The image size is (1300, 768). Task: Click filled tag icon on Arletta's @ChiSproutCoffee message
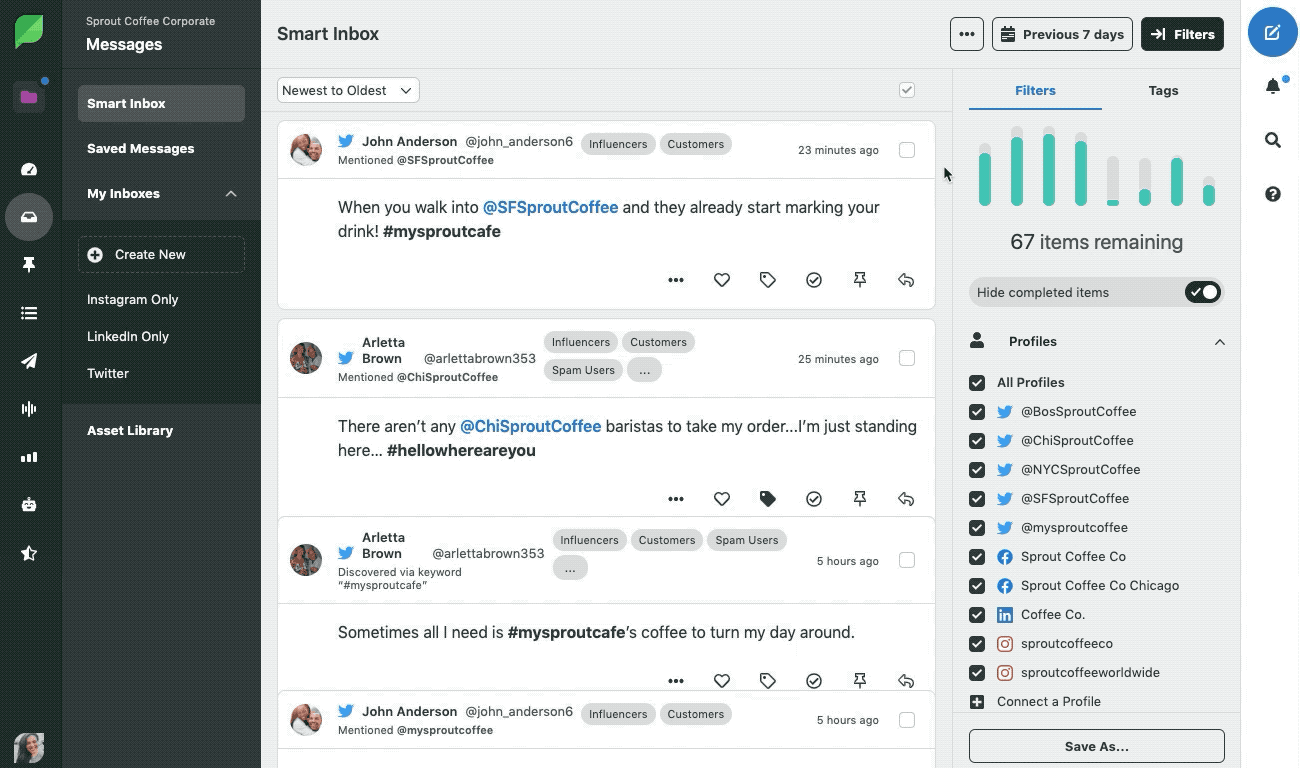(x=768, y=499)
